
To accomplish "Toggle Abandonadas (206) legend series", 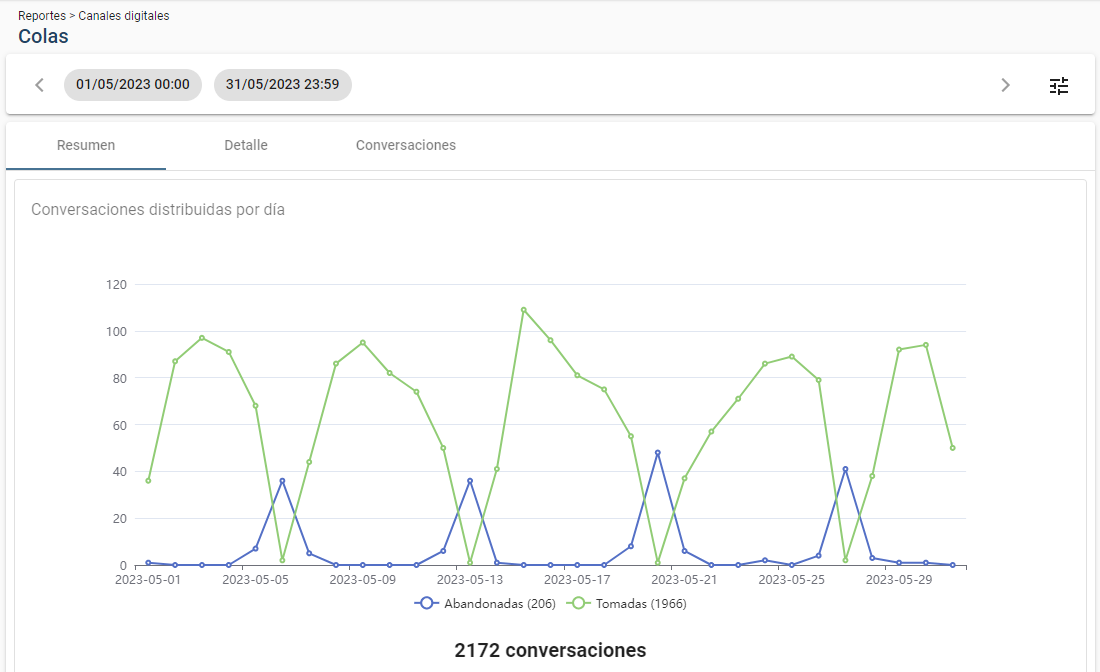I will [x=485, y=603].
